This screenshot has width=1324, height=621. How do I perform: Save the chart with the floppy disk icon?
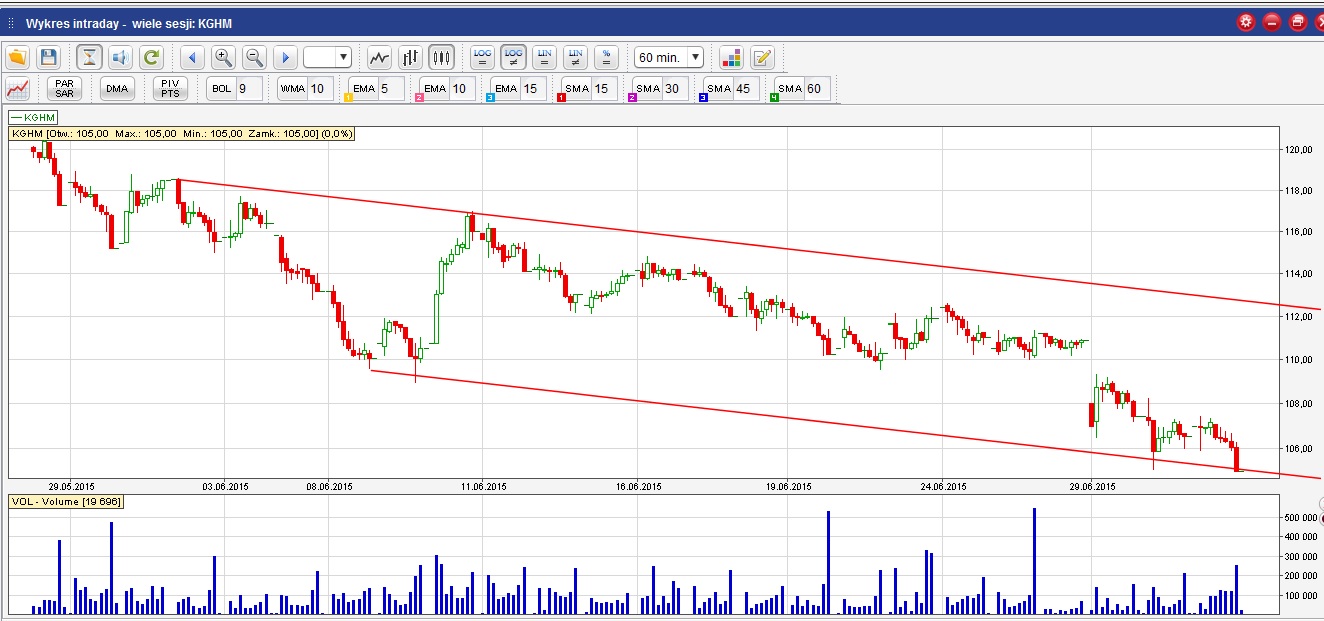click(x=48, y=57)
